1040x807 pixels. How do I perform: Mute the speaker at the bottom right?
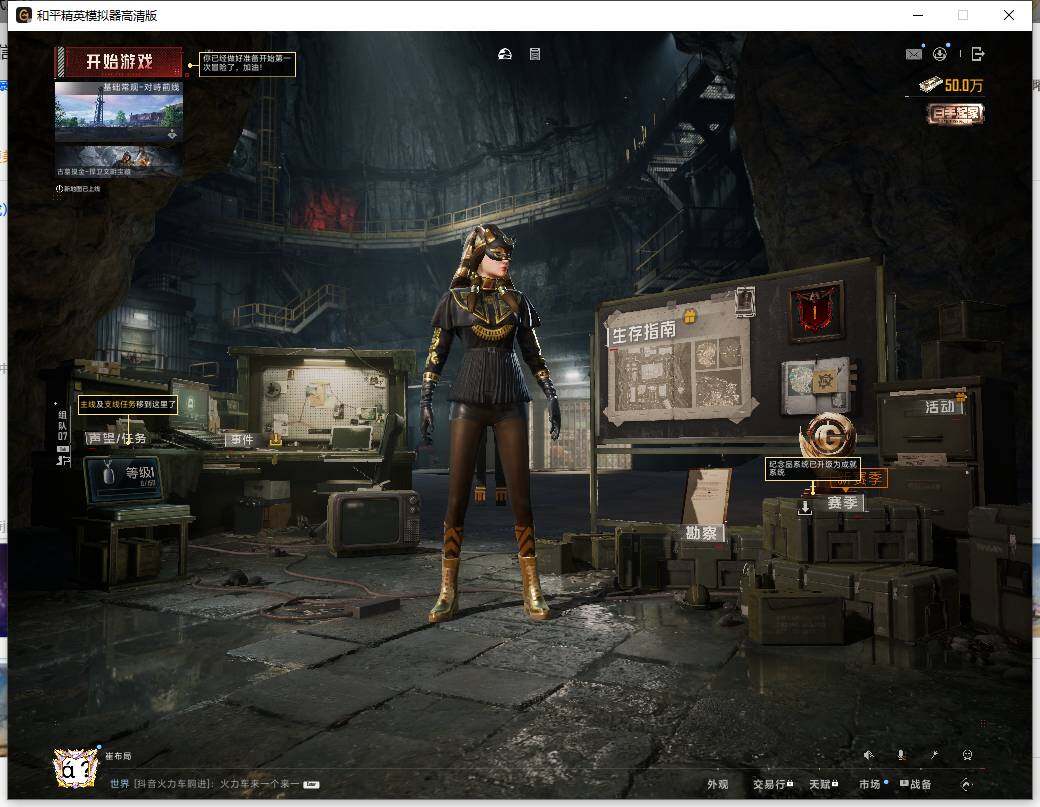868,755
